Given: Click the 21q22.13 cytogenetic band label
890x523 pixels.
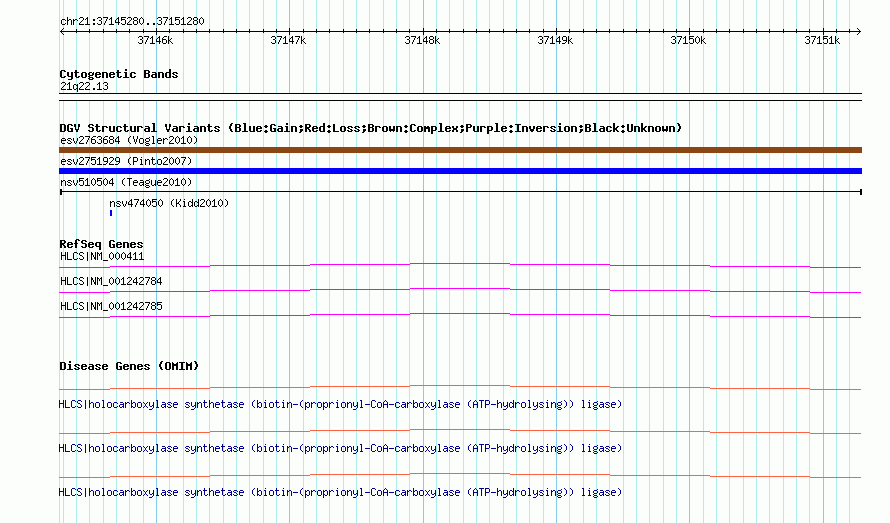Looking at the screenshot, I should pyautogui.click(x=84, y=86).
